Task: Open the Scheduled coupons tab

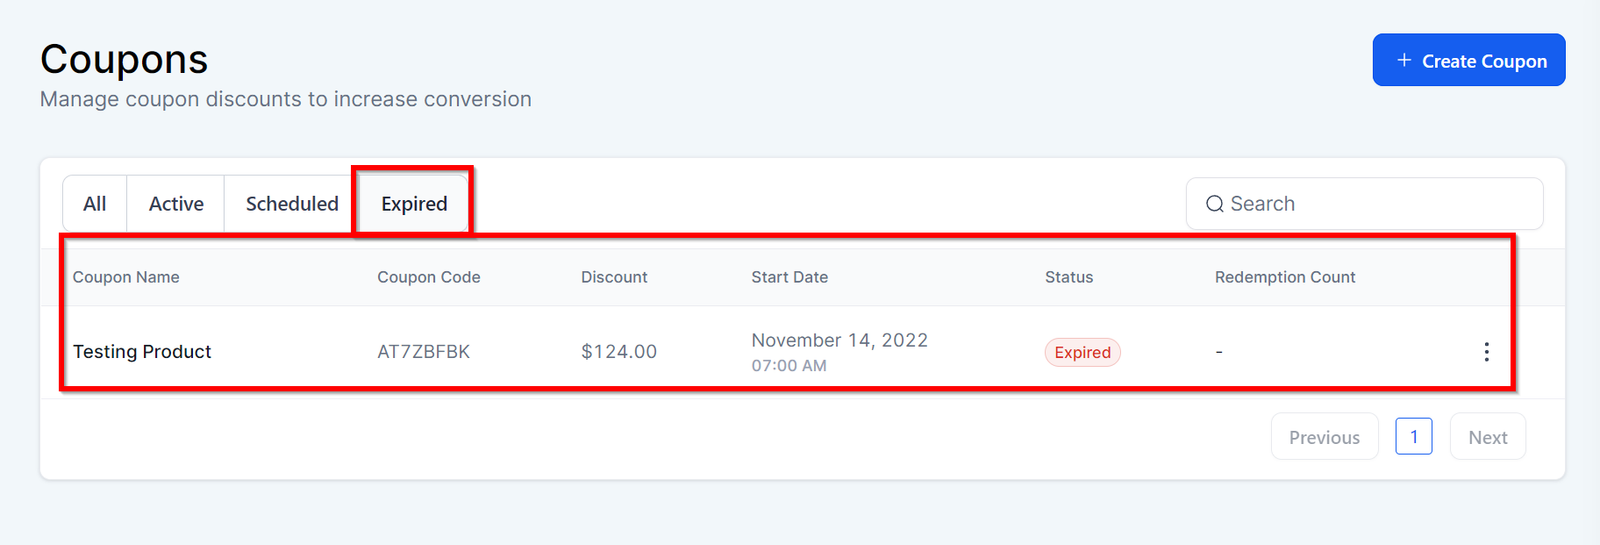Action: pos(292,204)
